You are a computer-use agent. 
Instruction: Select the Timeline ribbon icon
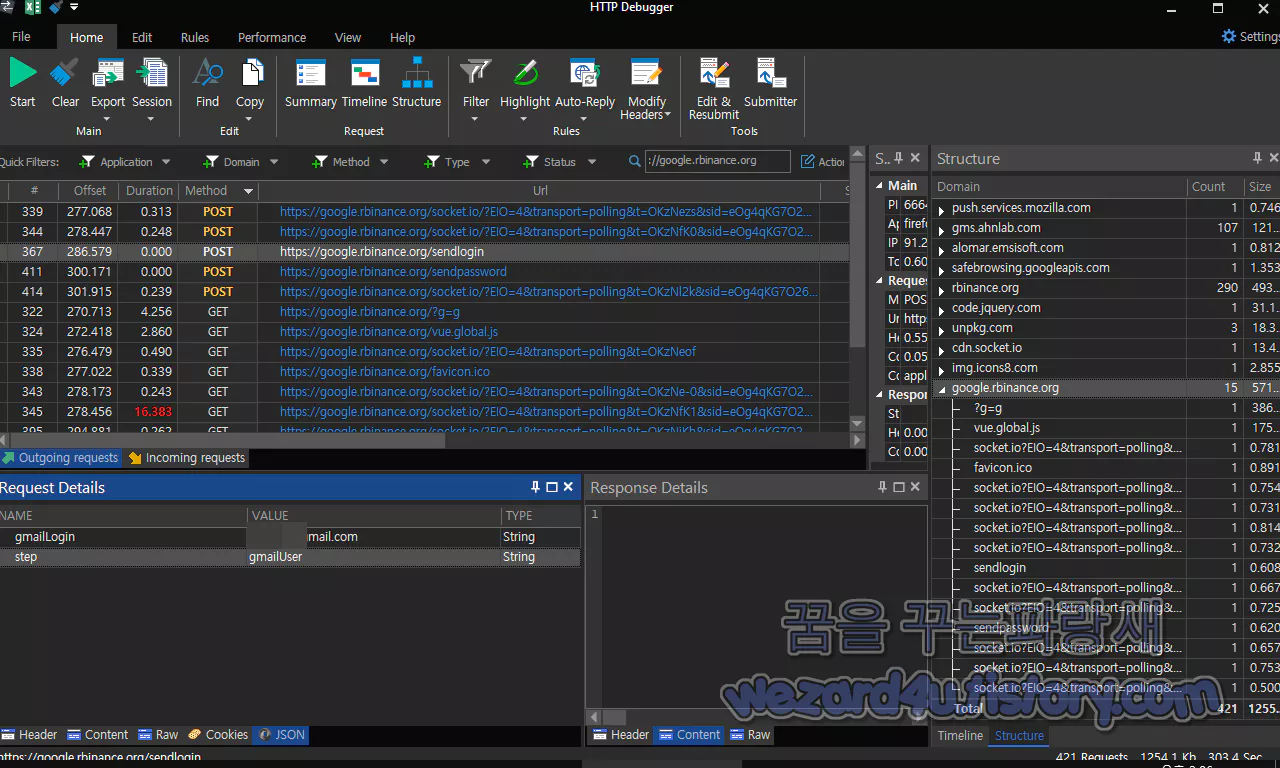(364, 73)
